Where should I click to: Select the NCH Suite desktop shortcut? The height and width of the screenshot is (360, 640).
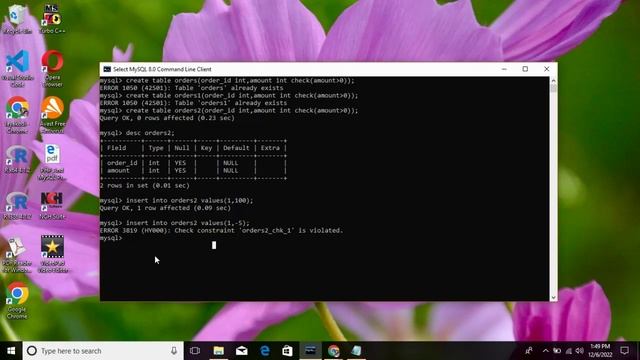[x=52, y=205]
